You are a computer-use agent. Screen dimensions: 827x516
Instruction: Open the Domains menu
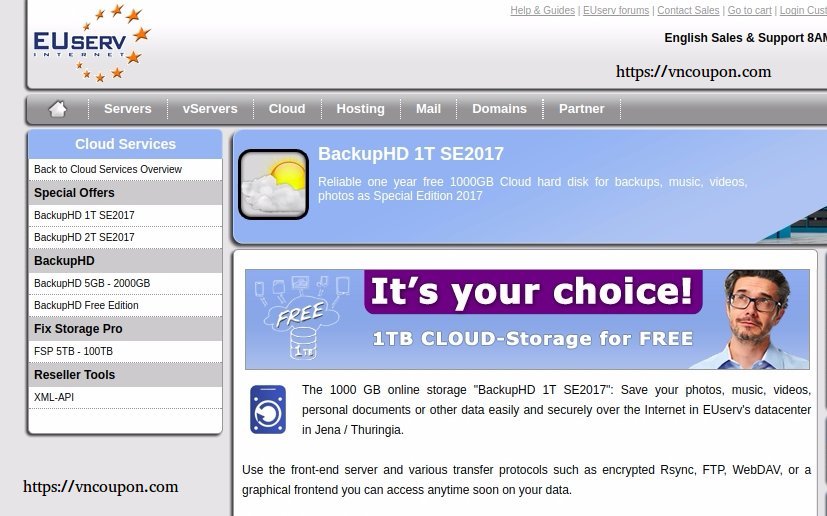(499, 109)
